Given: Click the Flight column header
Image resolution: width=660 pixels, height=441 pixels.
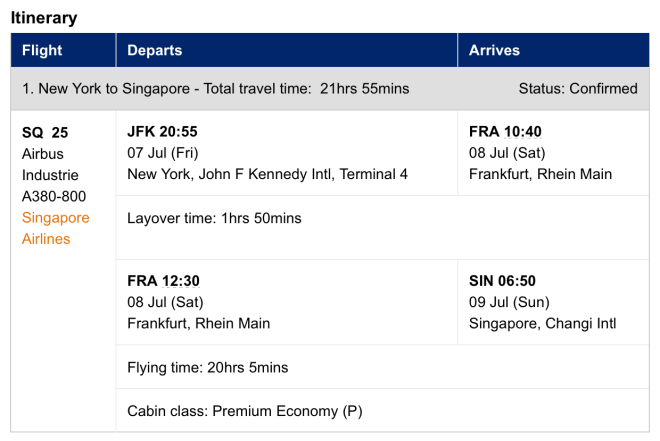Looking at the screenshot, I should point(42,50).
